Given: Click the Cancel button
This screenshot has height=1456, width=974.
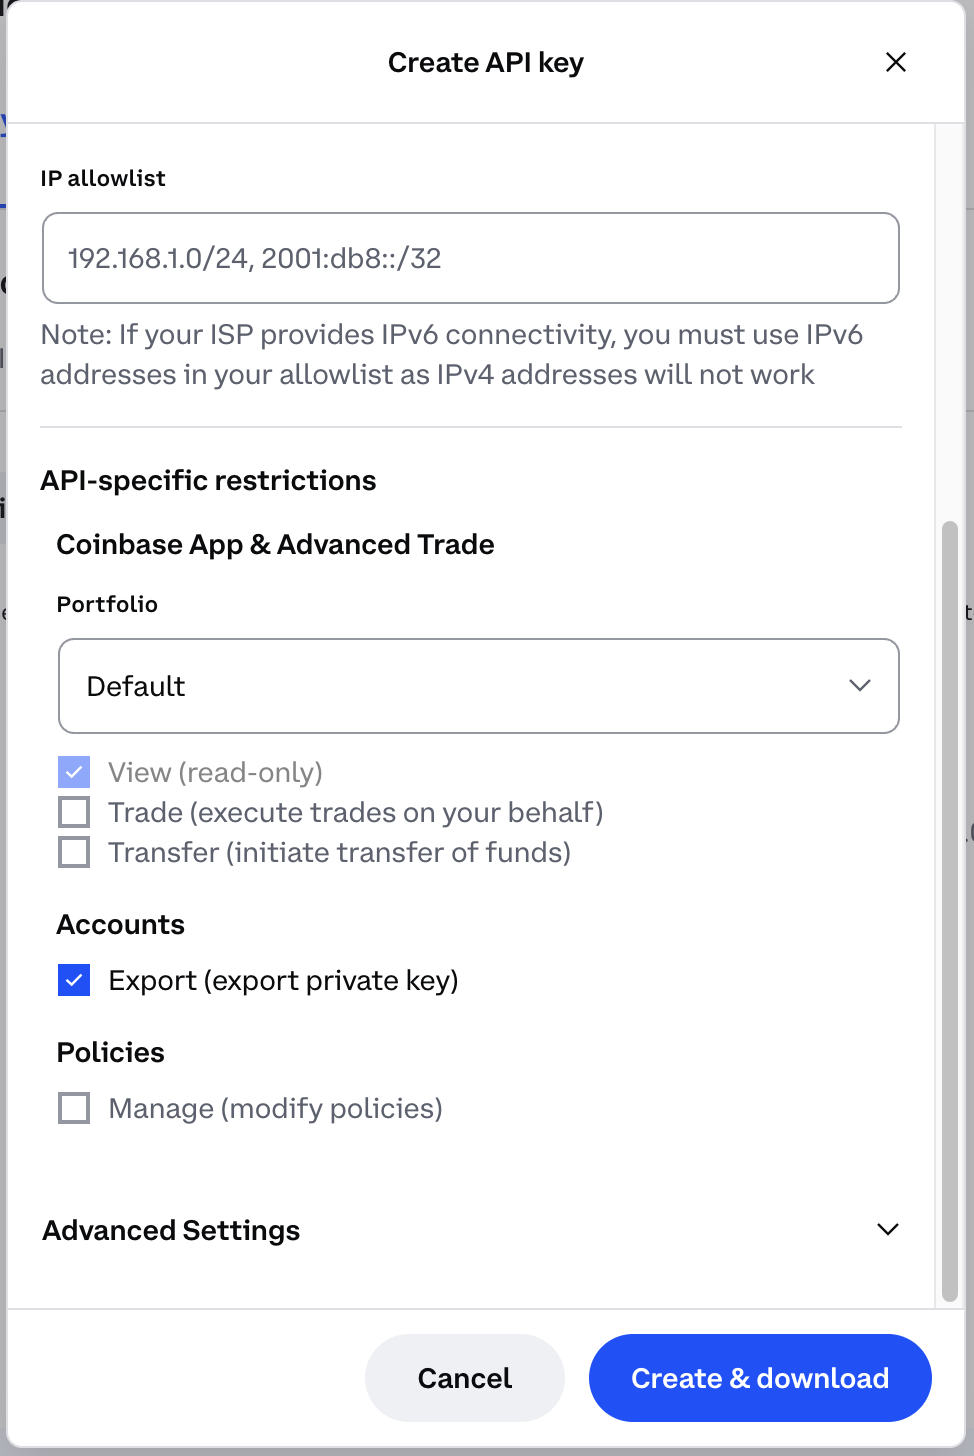Looking at the screenshot, I should 465,1378.
